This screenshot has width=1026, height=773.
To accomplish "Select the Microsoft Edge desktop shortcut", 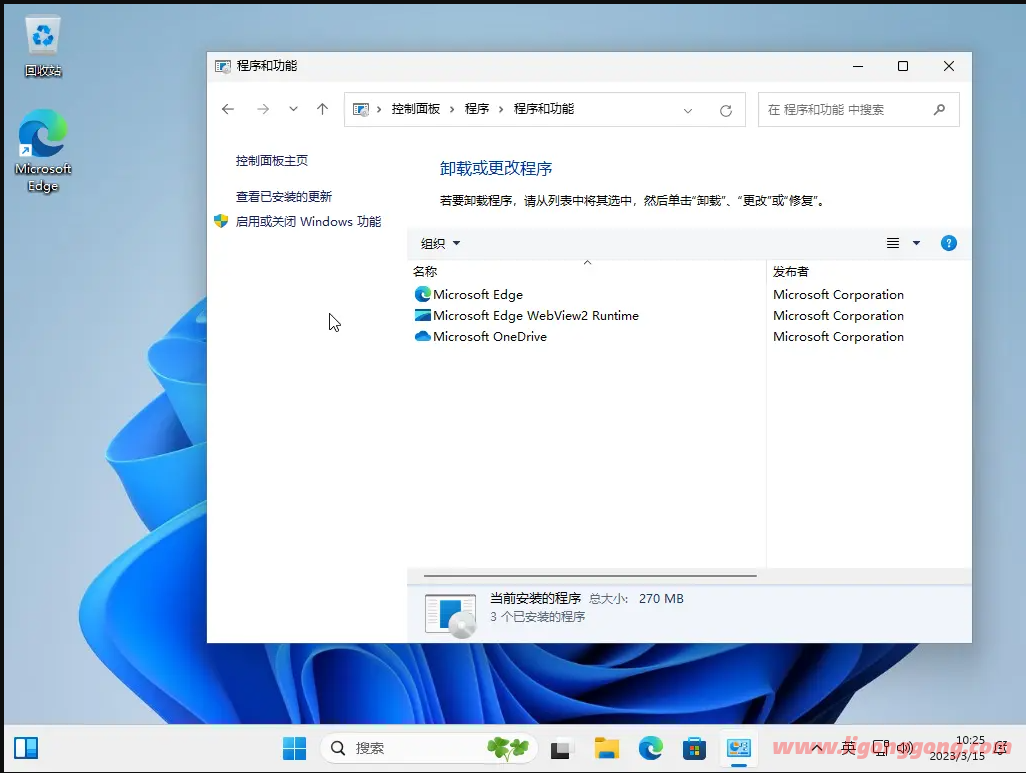I will (x=43, y=151).
